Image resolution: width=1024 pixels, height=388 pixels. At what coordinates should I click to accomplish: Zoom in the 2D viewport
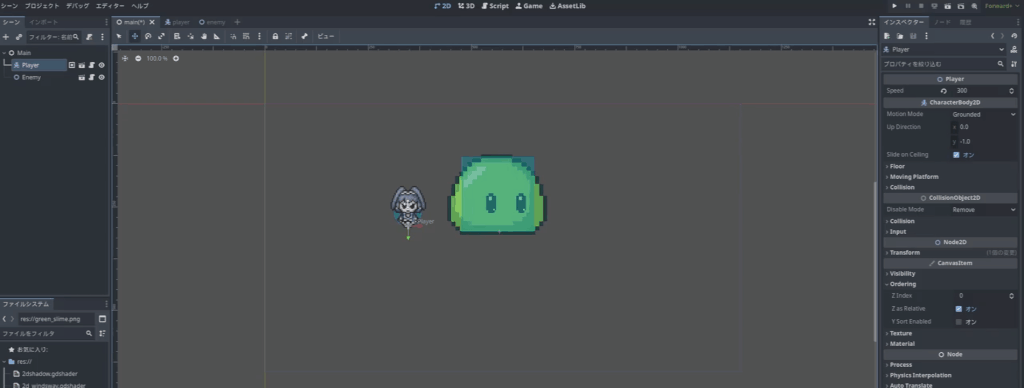click(x=176, y=58)
